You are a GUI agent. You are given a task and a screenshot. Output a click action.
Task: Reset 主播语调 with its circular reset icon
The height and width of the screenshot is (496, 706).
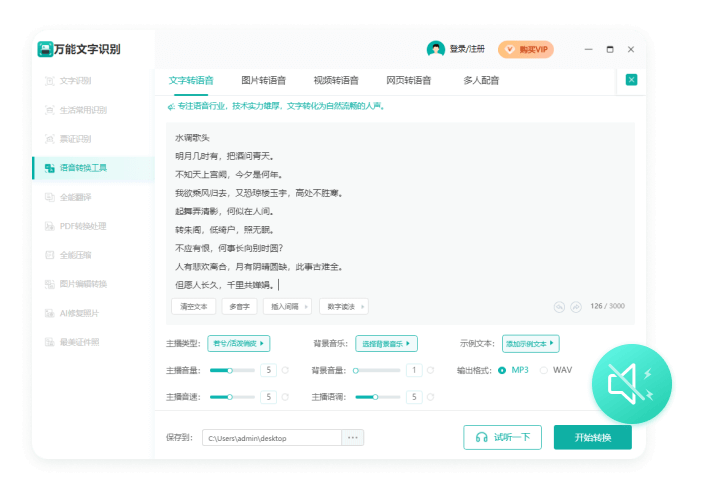(x=430, y=397)
